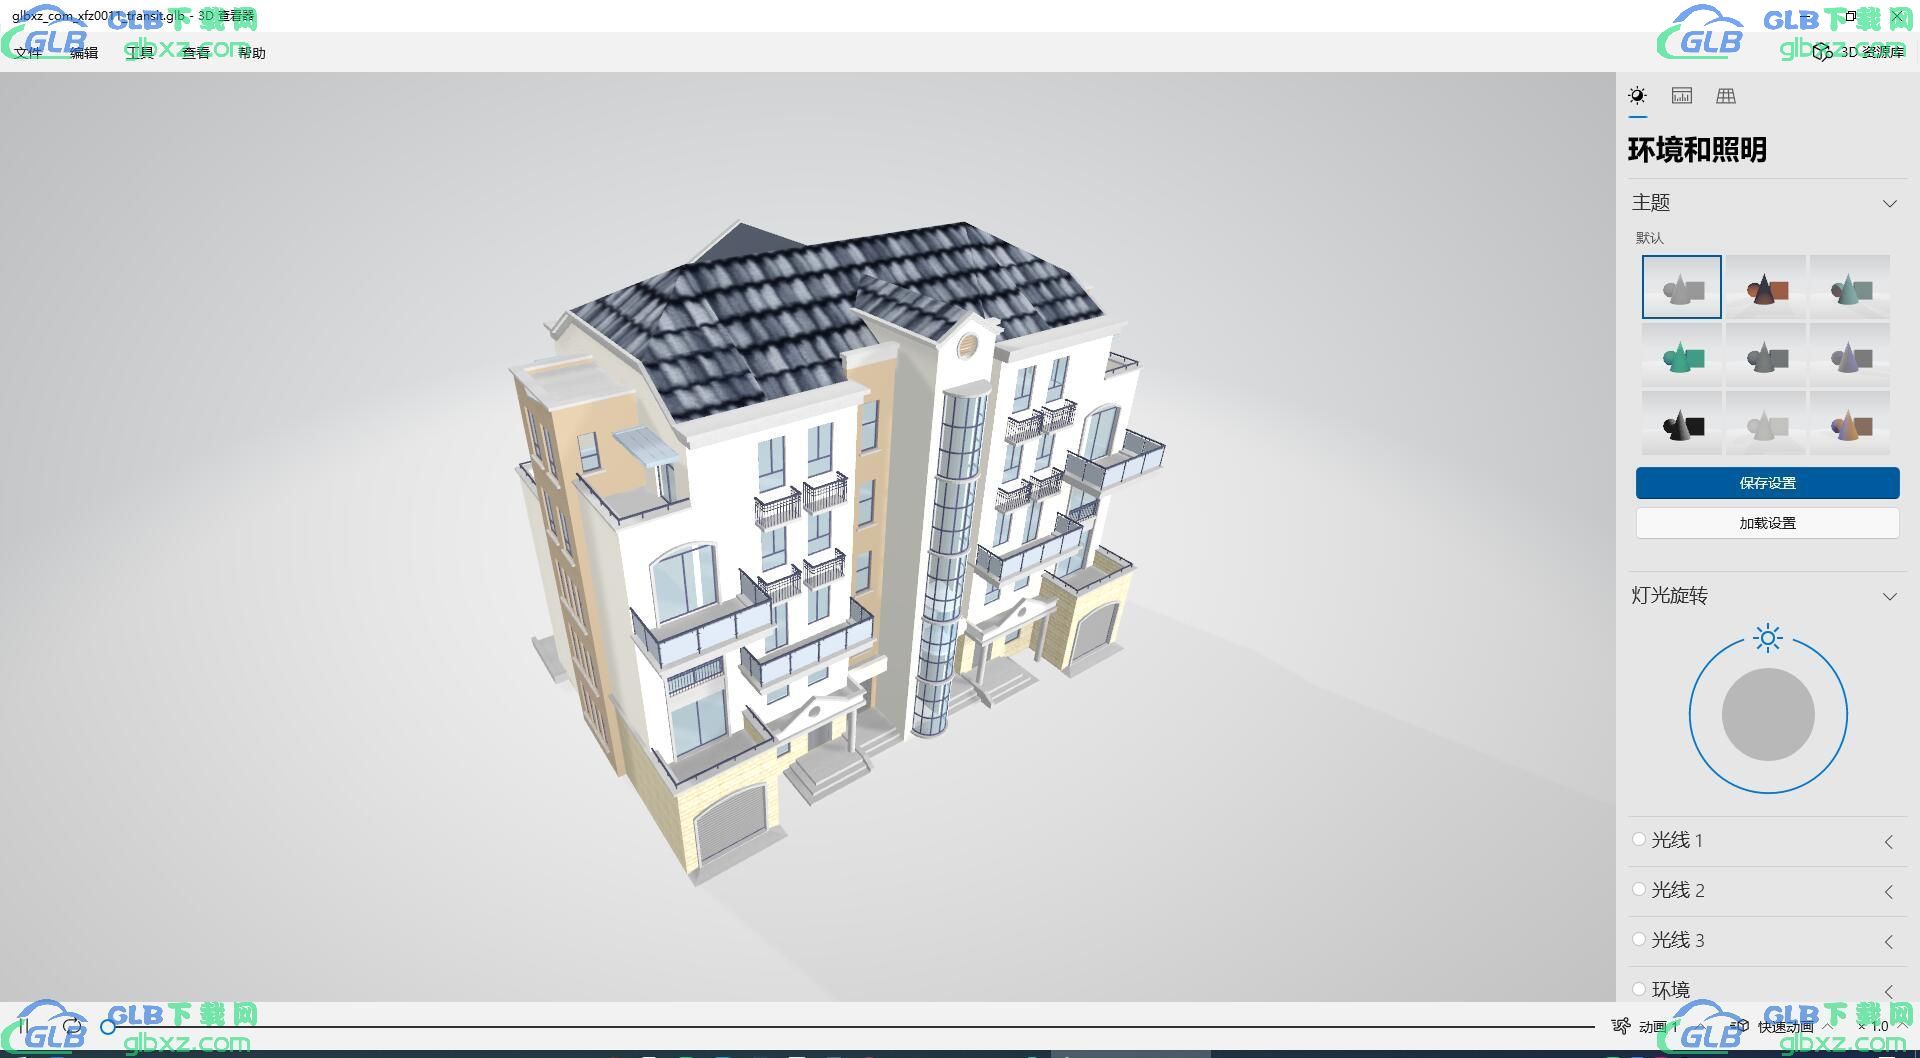Restore down the 3D Viewer window

[1850, 16]
